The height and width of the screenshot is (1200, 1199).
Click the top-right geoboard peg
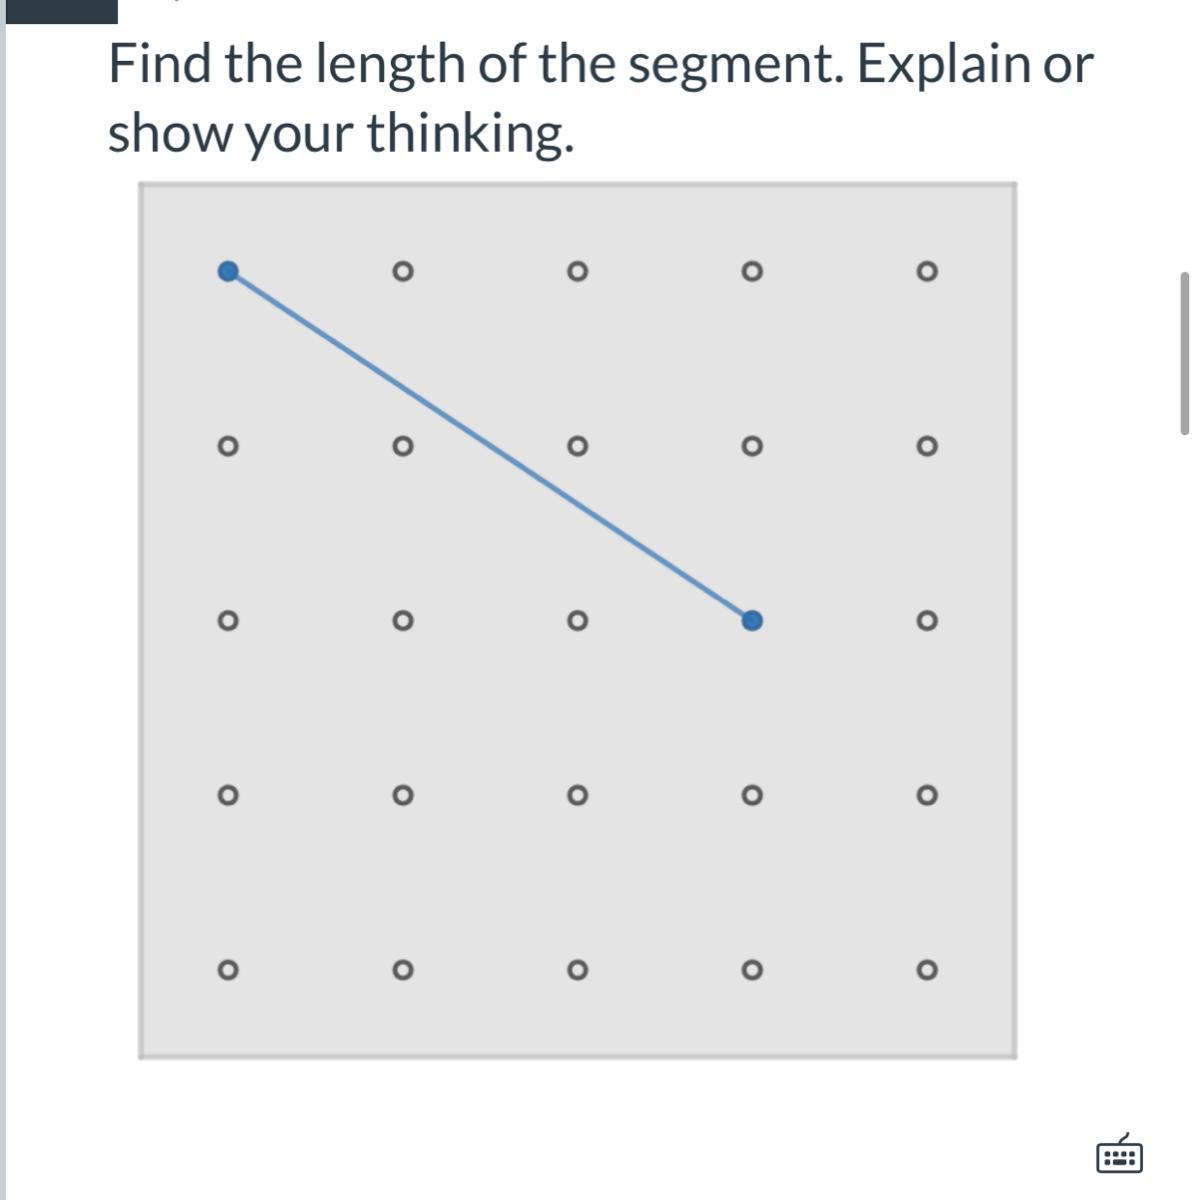926,271
